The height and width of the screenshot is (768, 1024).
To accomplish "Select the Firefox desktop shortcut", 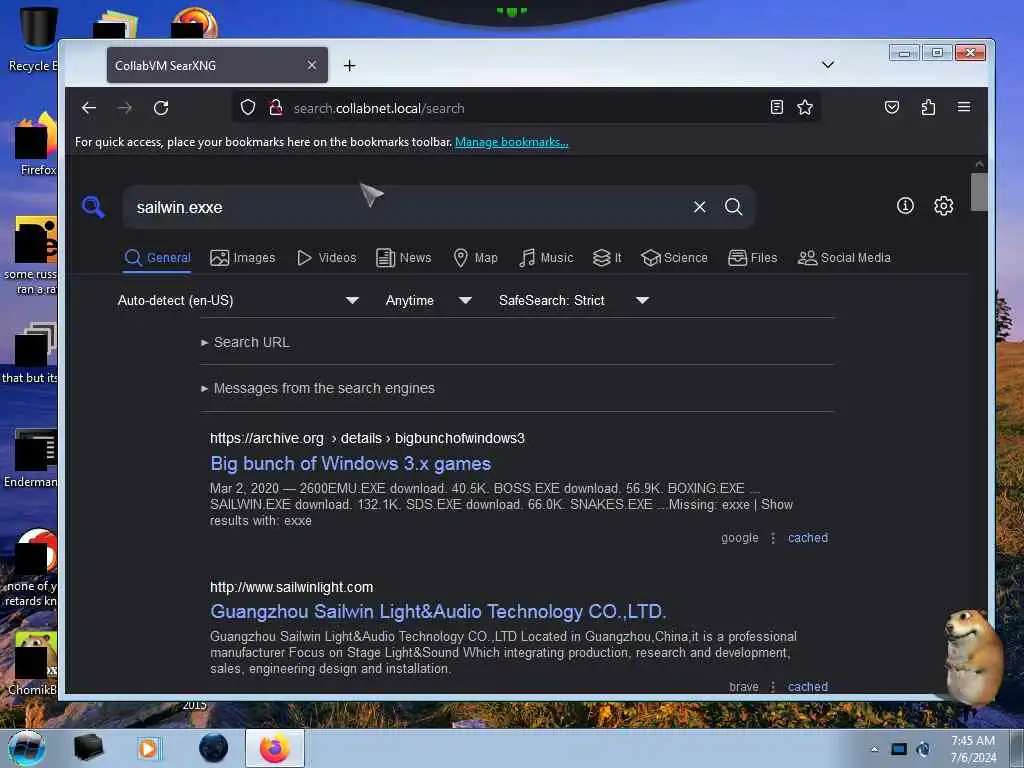I will tap(36, 144).
